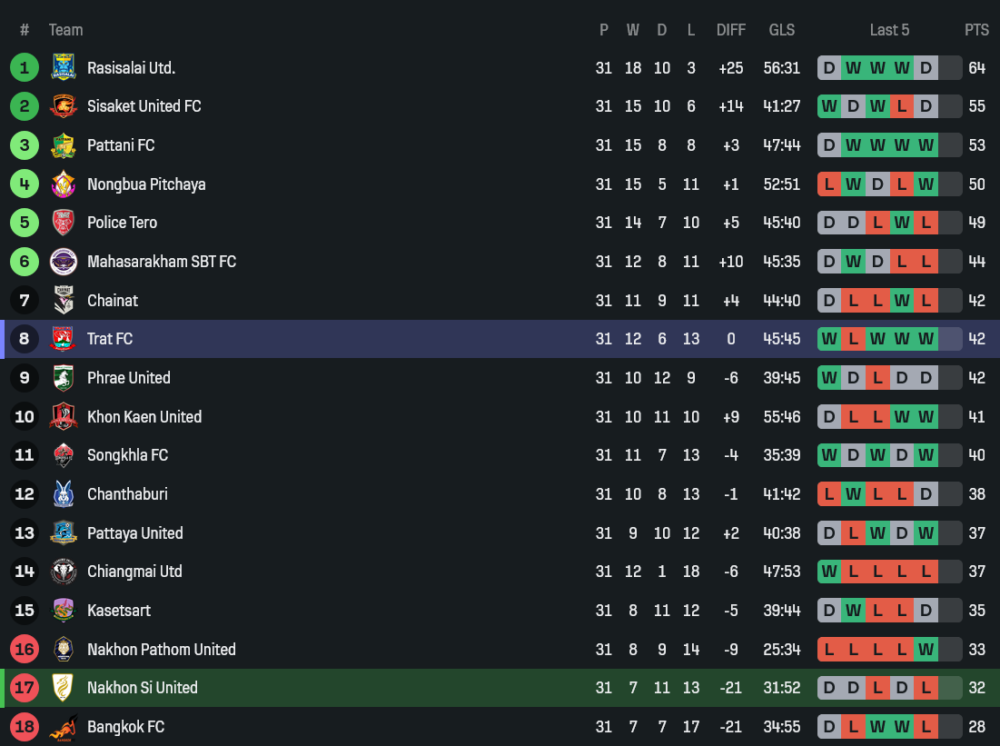This screenshot has height=746, width=1000.
Task: Click Trat FC's red loss form badge
Action: 853,339
